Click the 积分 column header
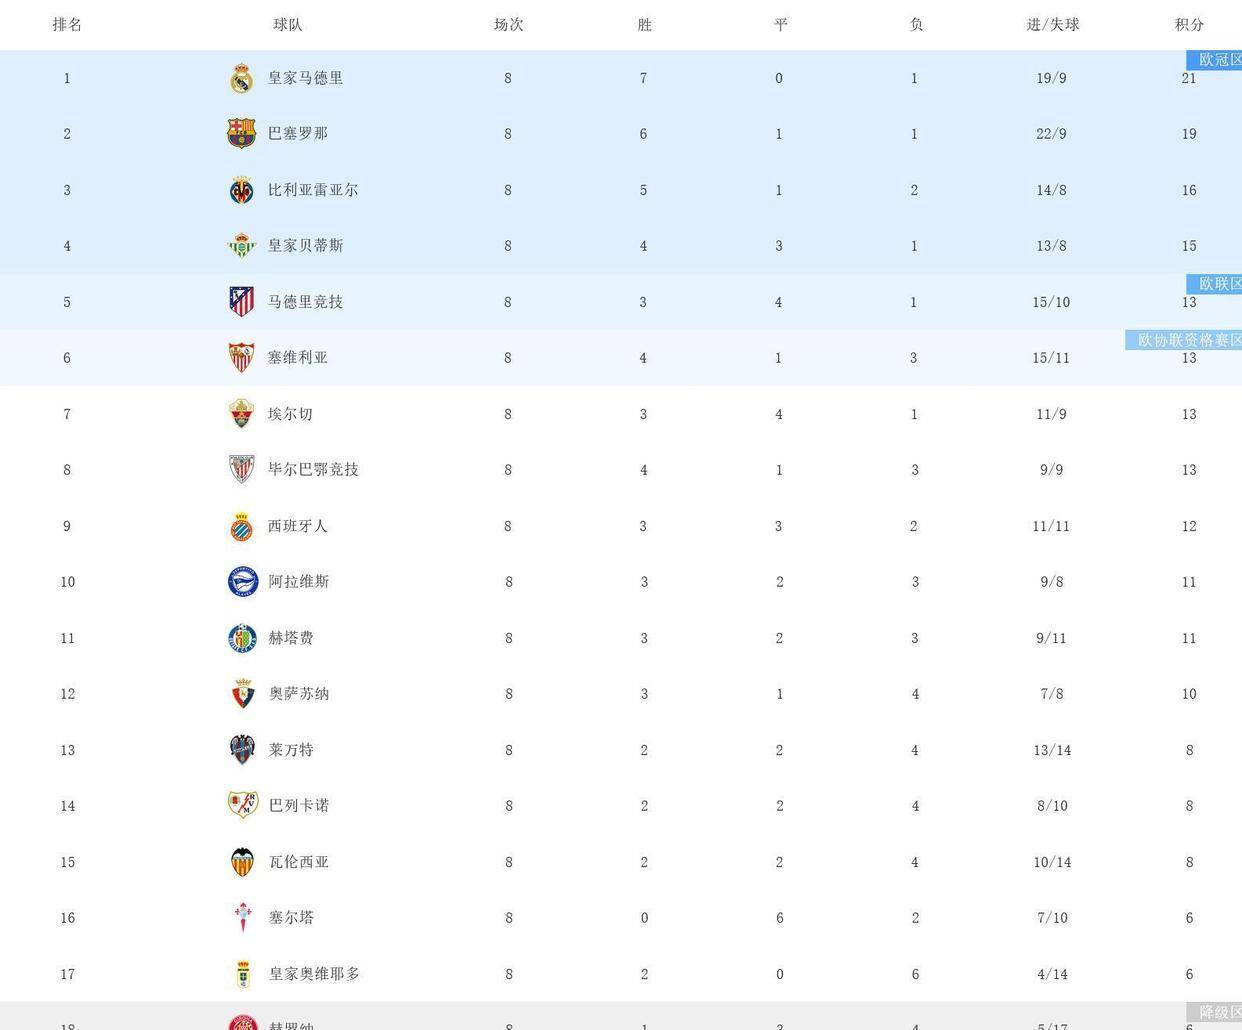The image size is (1242, 1030). 1189,25
